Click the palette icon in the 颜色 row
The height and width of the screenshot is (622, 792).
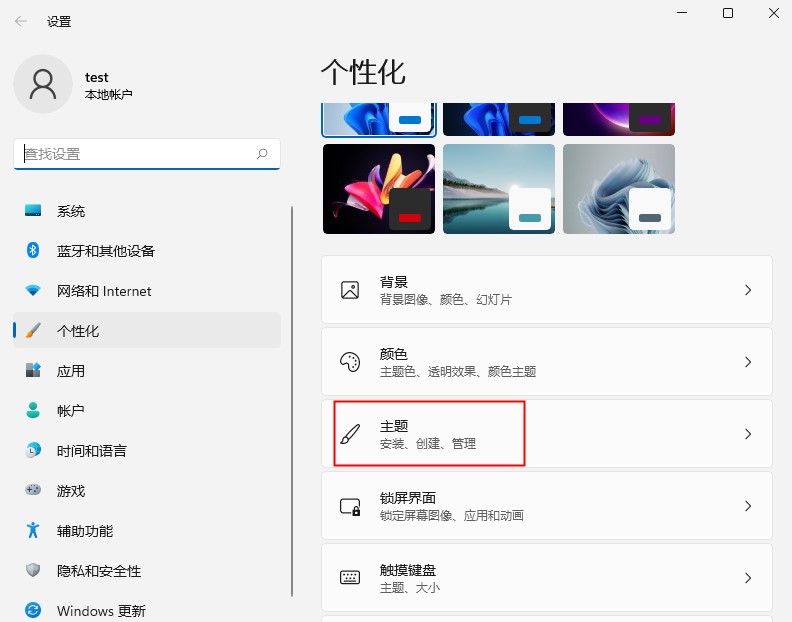pos(350,362)
